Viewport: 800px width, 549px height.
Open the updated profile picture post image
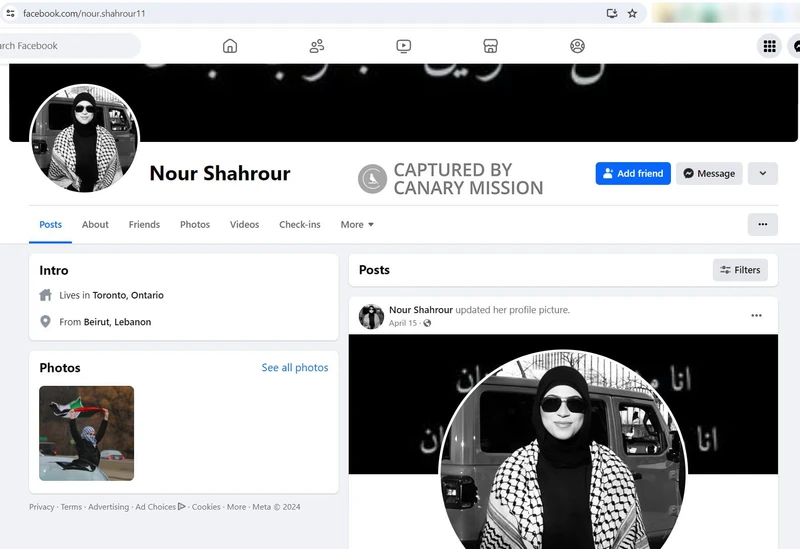coord(563,442)
